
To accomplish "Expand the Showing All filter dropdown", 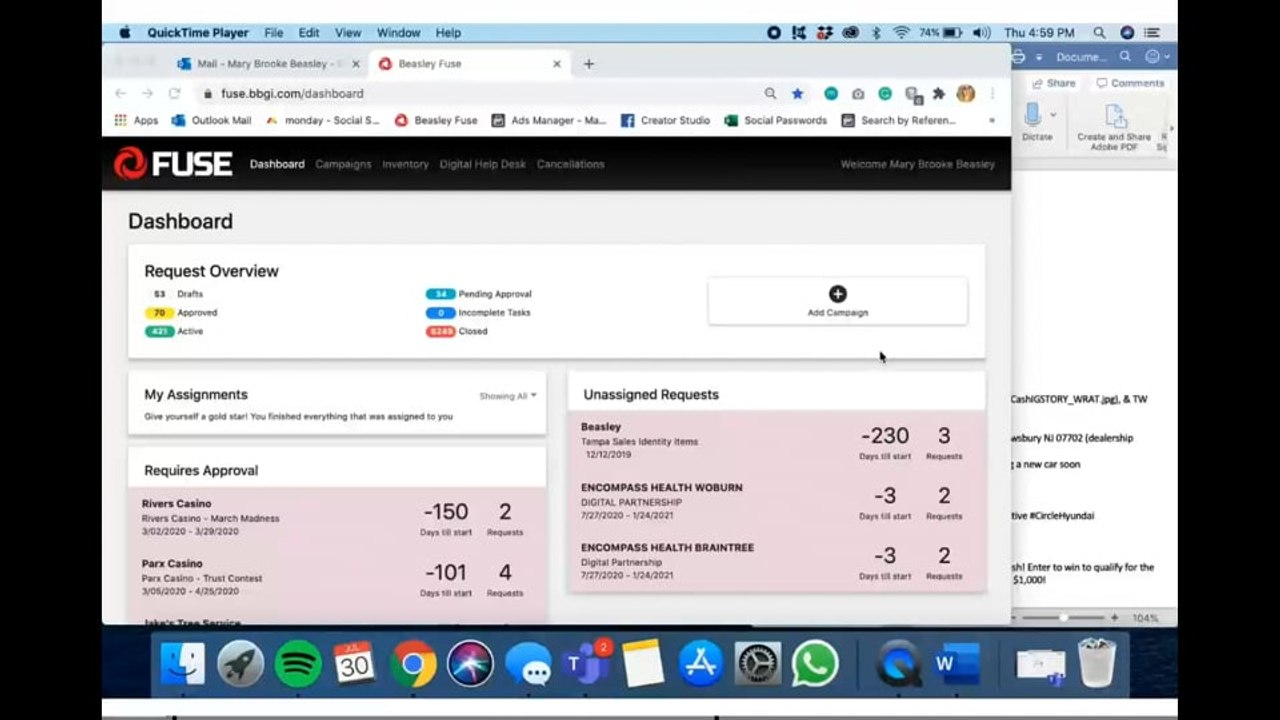I will point(508,396).
